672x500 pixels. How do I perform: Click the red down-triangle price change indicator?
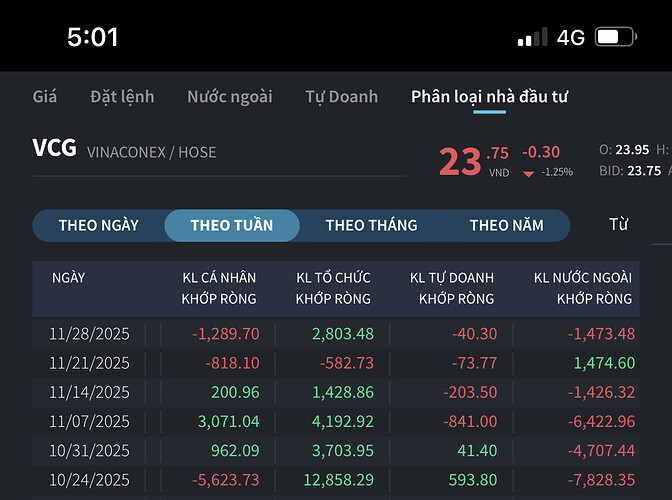529,173
